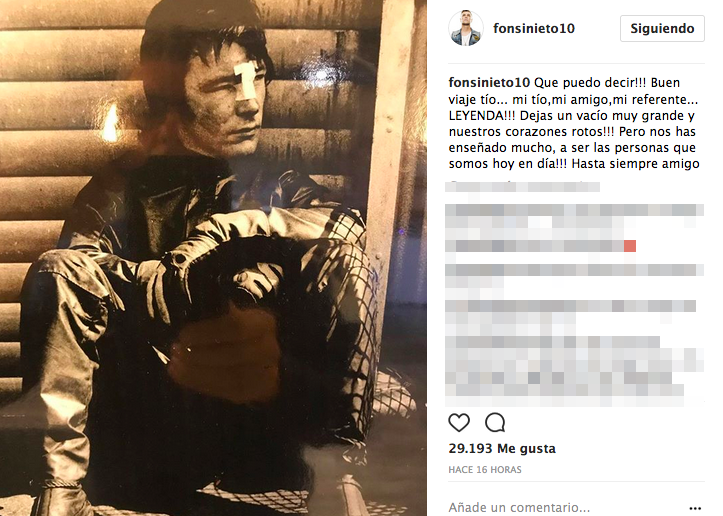Open fonsinieto10 profile from header username

[533, 29]
